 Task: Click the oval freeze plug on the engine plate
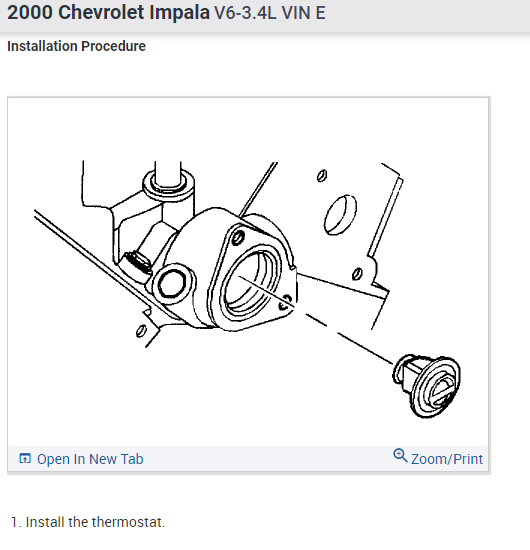tap(340, 215)
